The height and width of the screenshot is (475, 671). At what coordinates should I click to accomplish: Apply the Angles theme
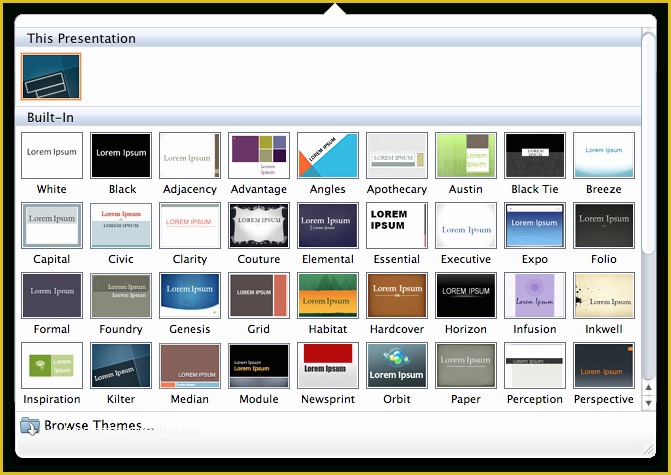[x=328, y=155]
